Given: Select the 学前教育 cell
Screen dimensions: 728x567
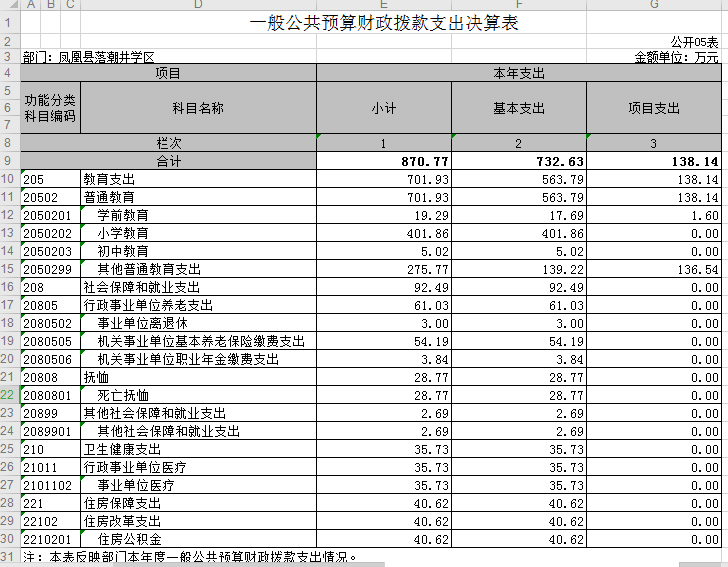Looking at the screenshot, I should click(198, 215).
